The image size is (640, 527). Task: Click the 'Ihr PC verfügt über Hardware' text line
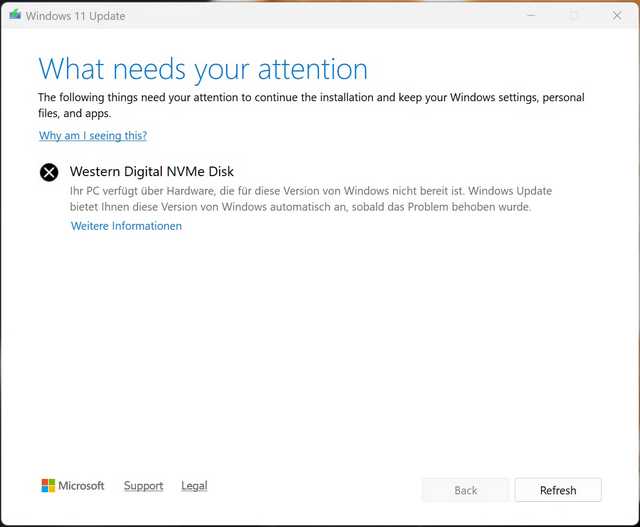(310, 190)
